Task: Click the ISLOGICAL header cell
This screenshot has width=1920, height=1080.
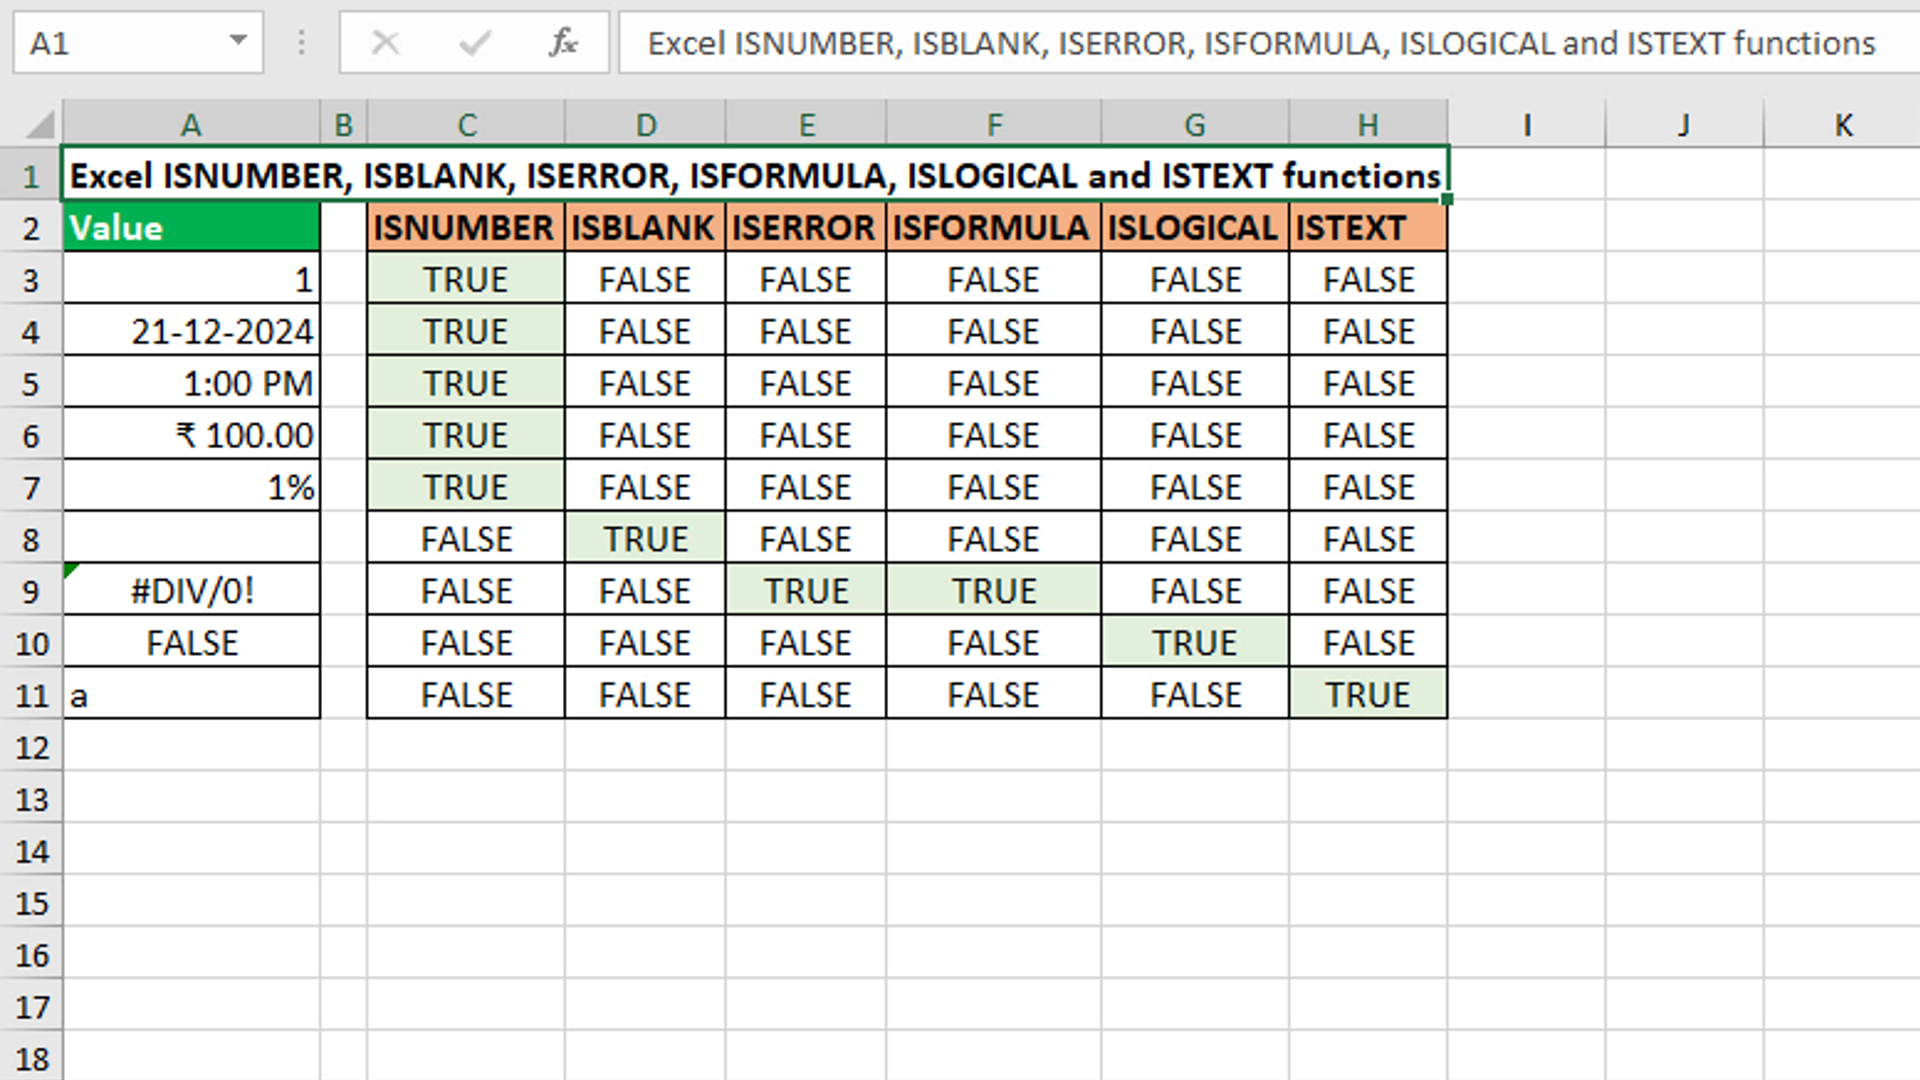Action: click(1195, 227)
